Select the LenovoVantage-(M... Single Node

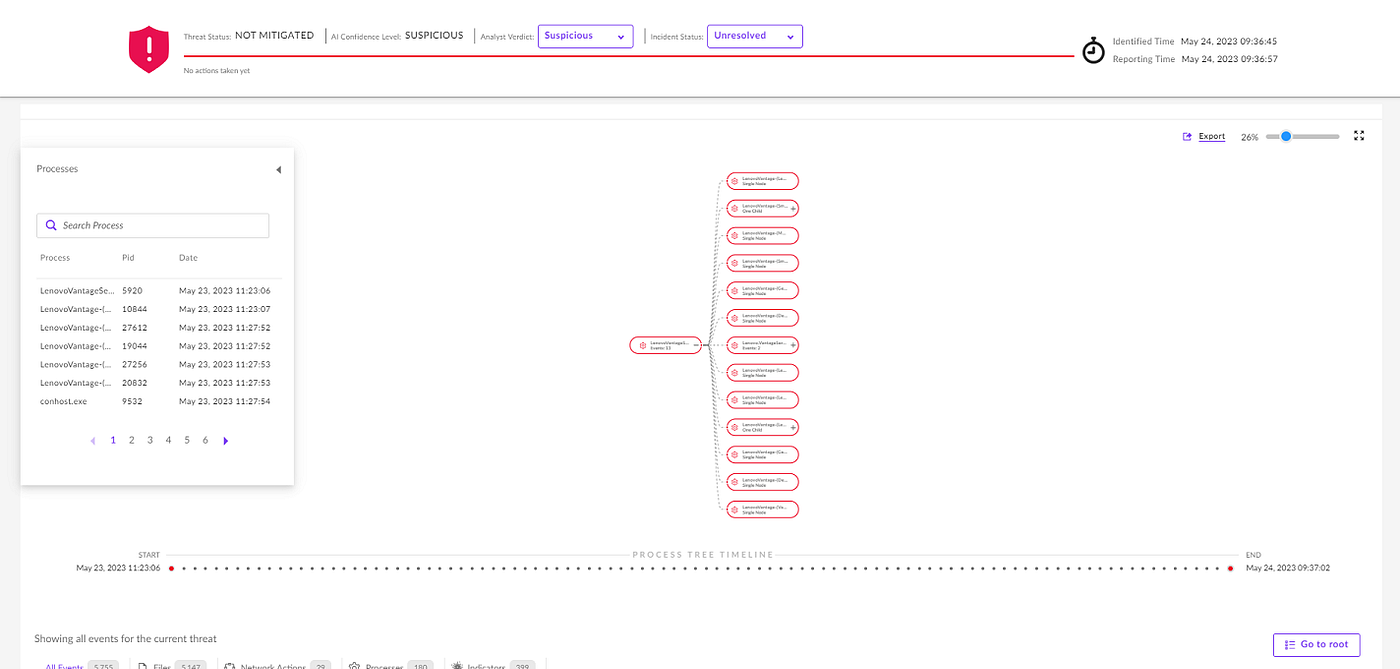point(763,236)
